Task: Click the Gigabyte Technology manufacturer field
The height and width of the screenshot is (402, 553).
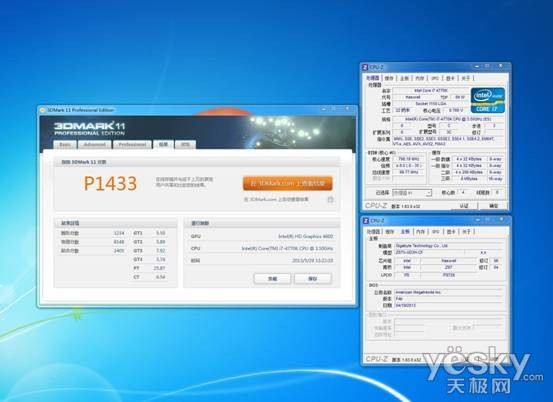Action: pos(449,245)
